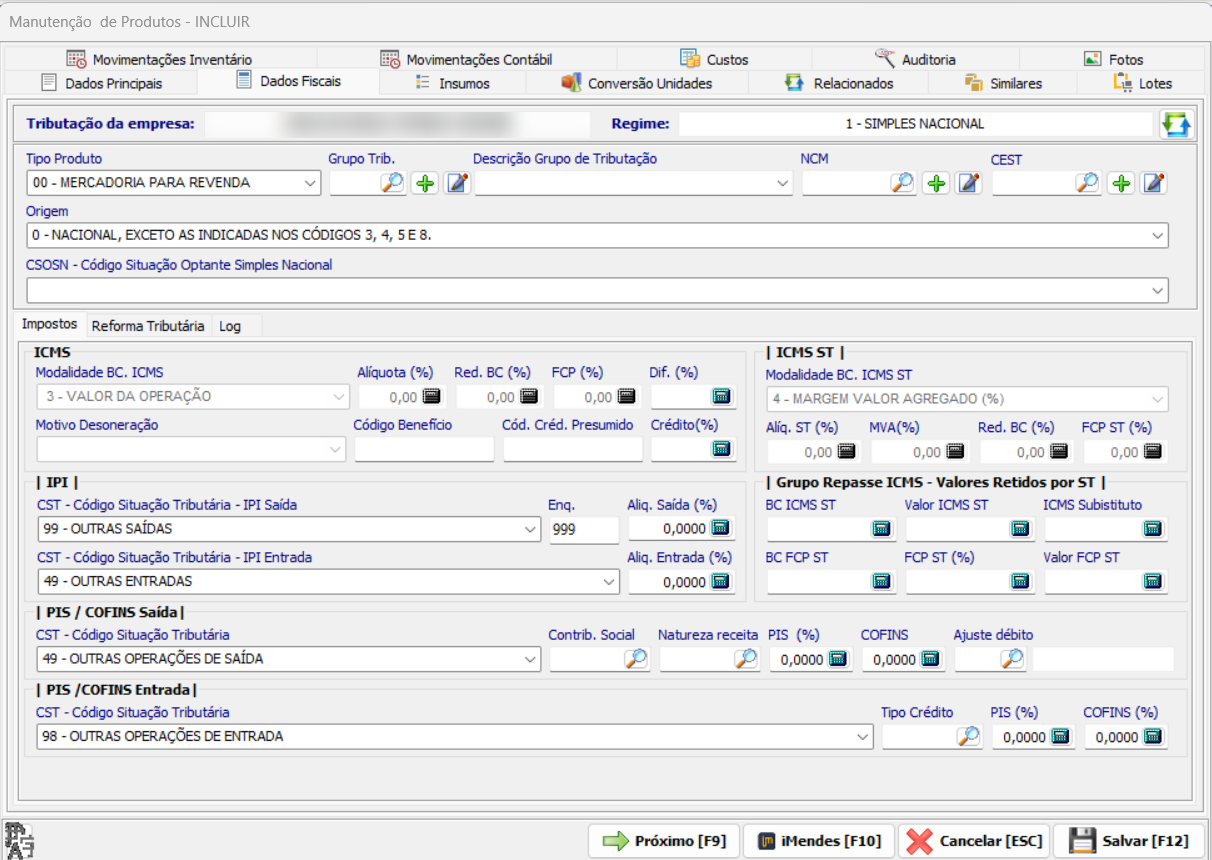Search CEST with magnifier icon
1212x860 pixels.
(1088, 183)
